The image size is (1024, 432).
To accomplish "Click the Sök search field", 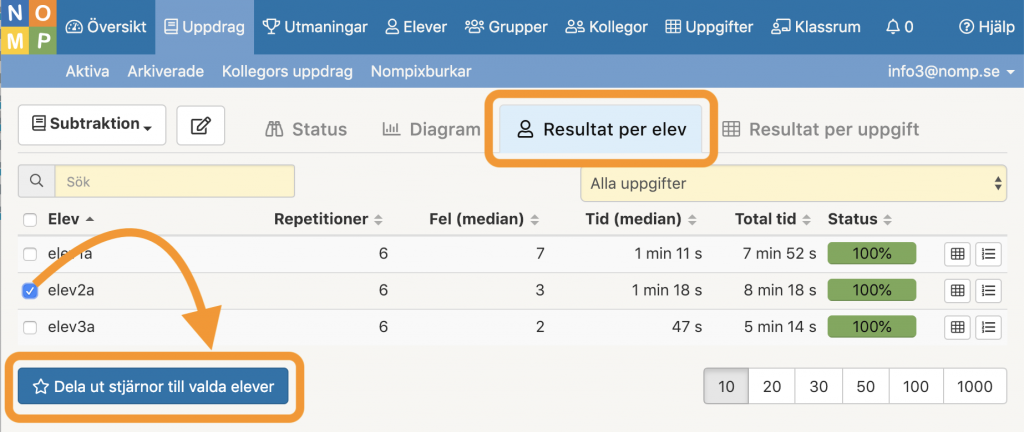I will click(x=174, y=181).
